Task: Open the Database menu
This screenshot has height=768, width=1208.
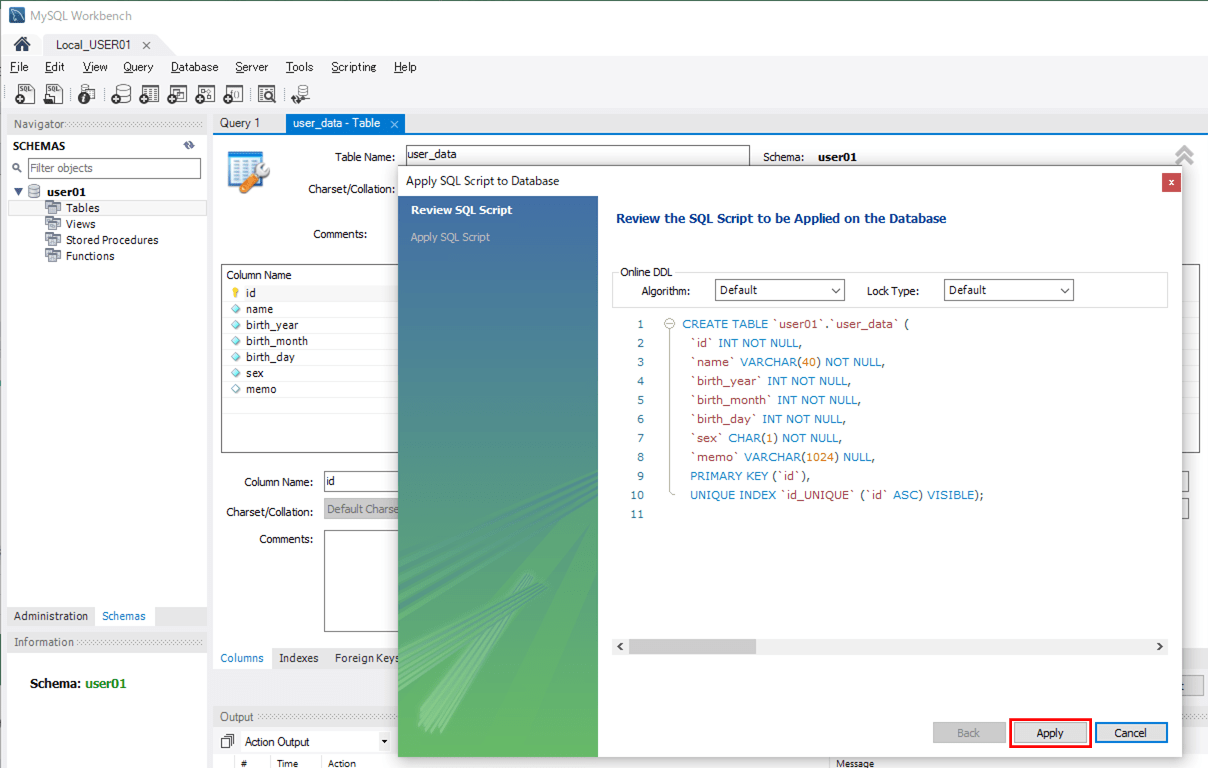Action: point(194,67)
